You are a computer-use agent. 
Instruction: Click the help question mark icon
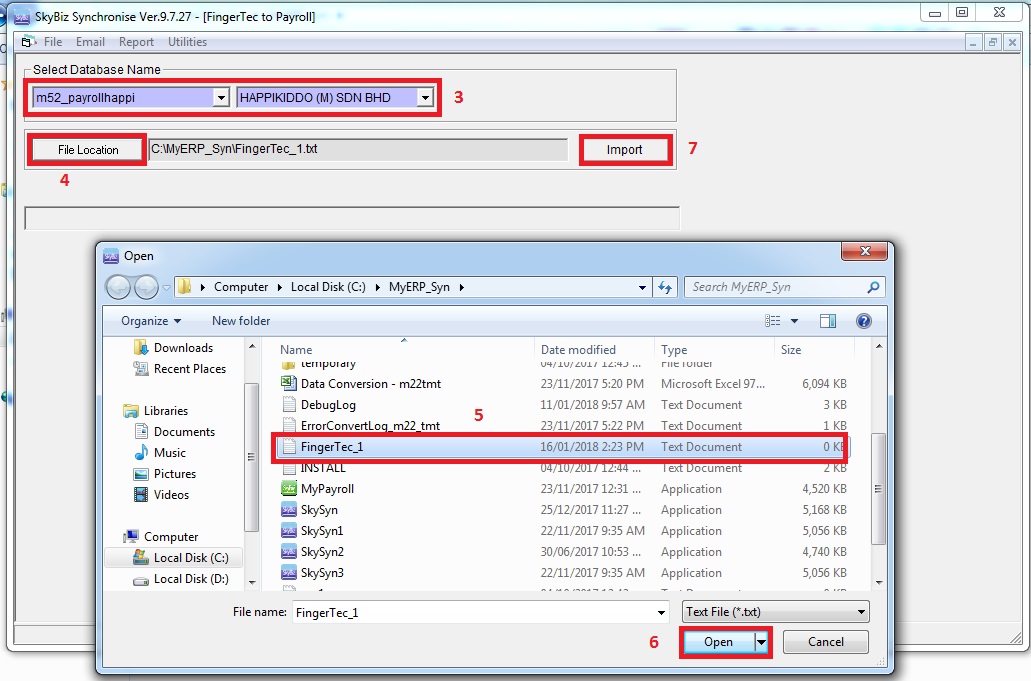tap(864, 321)
